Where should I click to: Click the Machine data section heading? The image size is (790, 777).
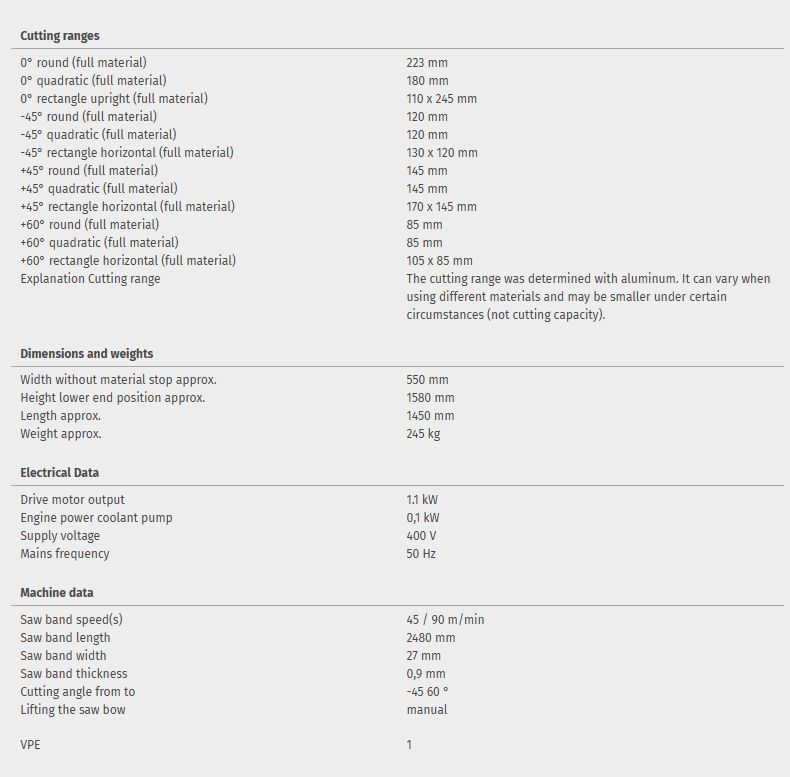click(57, 593)
